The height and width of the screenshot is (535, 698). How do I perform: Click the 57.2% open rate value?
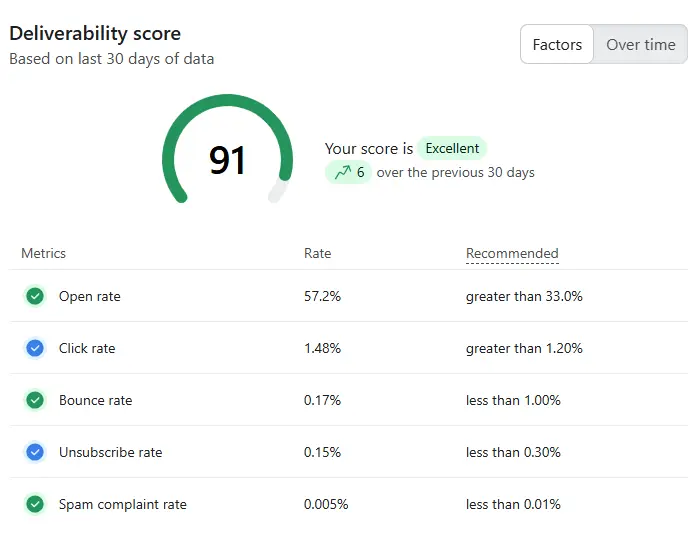(x=322, y=296)
